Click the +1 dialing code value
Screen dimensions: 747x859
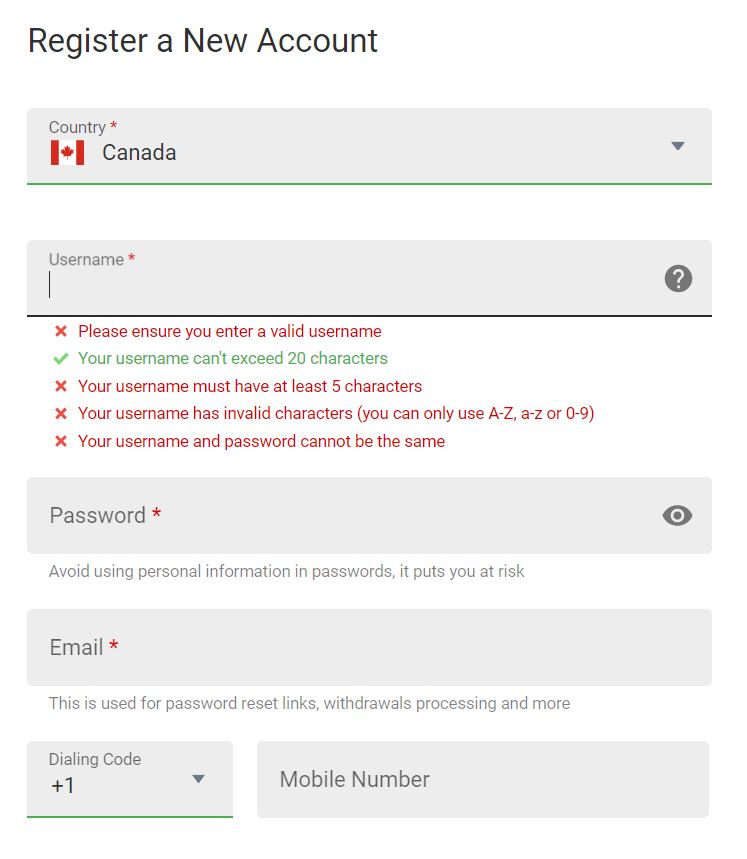[x=62, y=786]
